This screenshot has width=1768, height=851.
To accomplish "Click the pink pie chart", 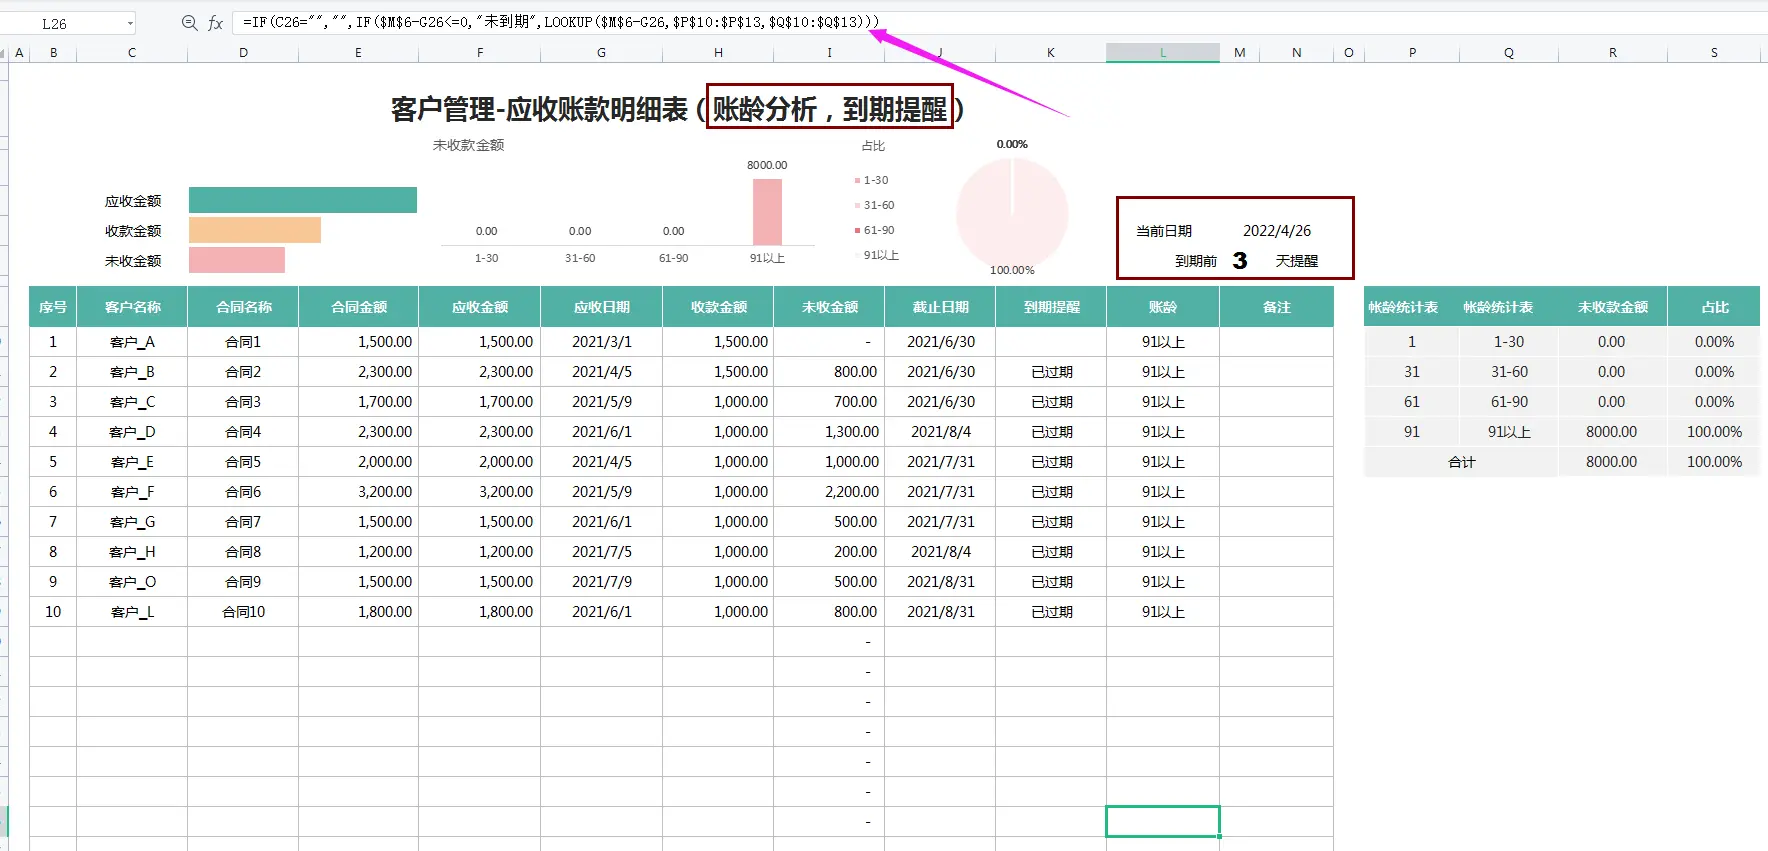I will (1012, 212).
